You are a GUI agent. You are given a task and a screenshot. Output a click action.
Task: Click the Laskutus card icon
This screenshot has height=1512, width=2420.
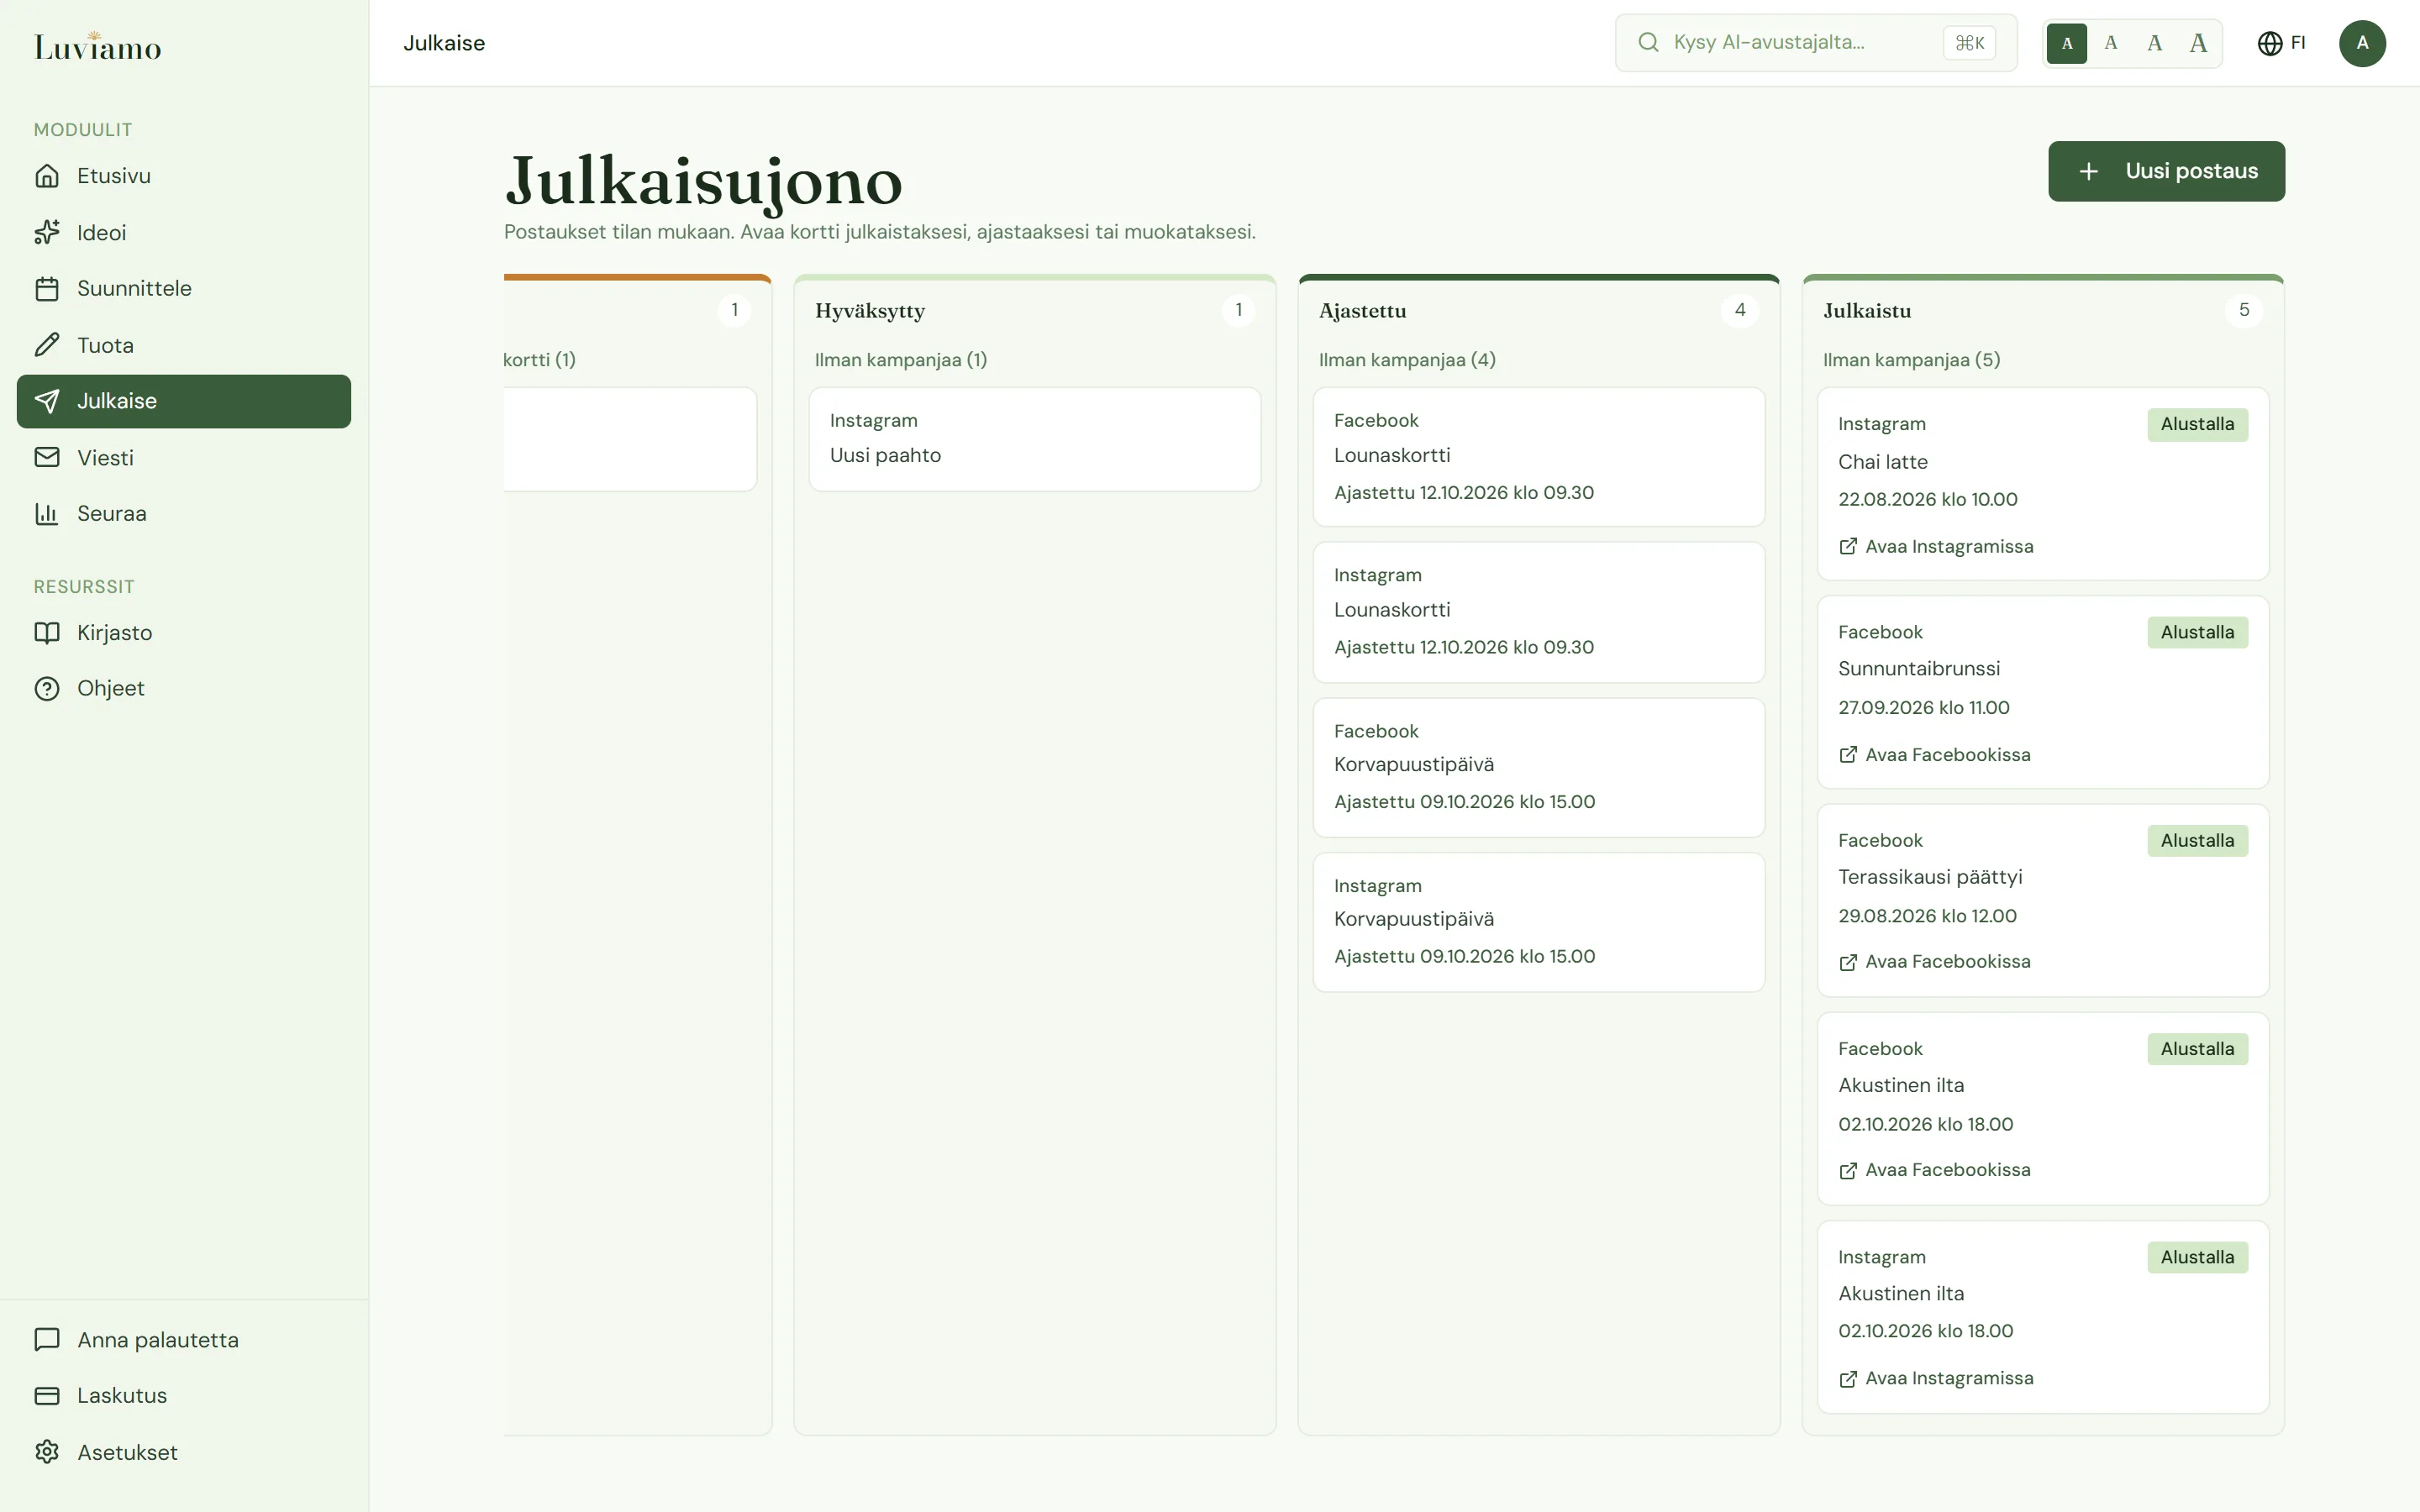[x=47, y=1395]
